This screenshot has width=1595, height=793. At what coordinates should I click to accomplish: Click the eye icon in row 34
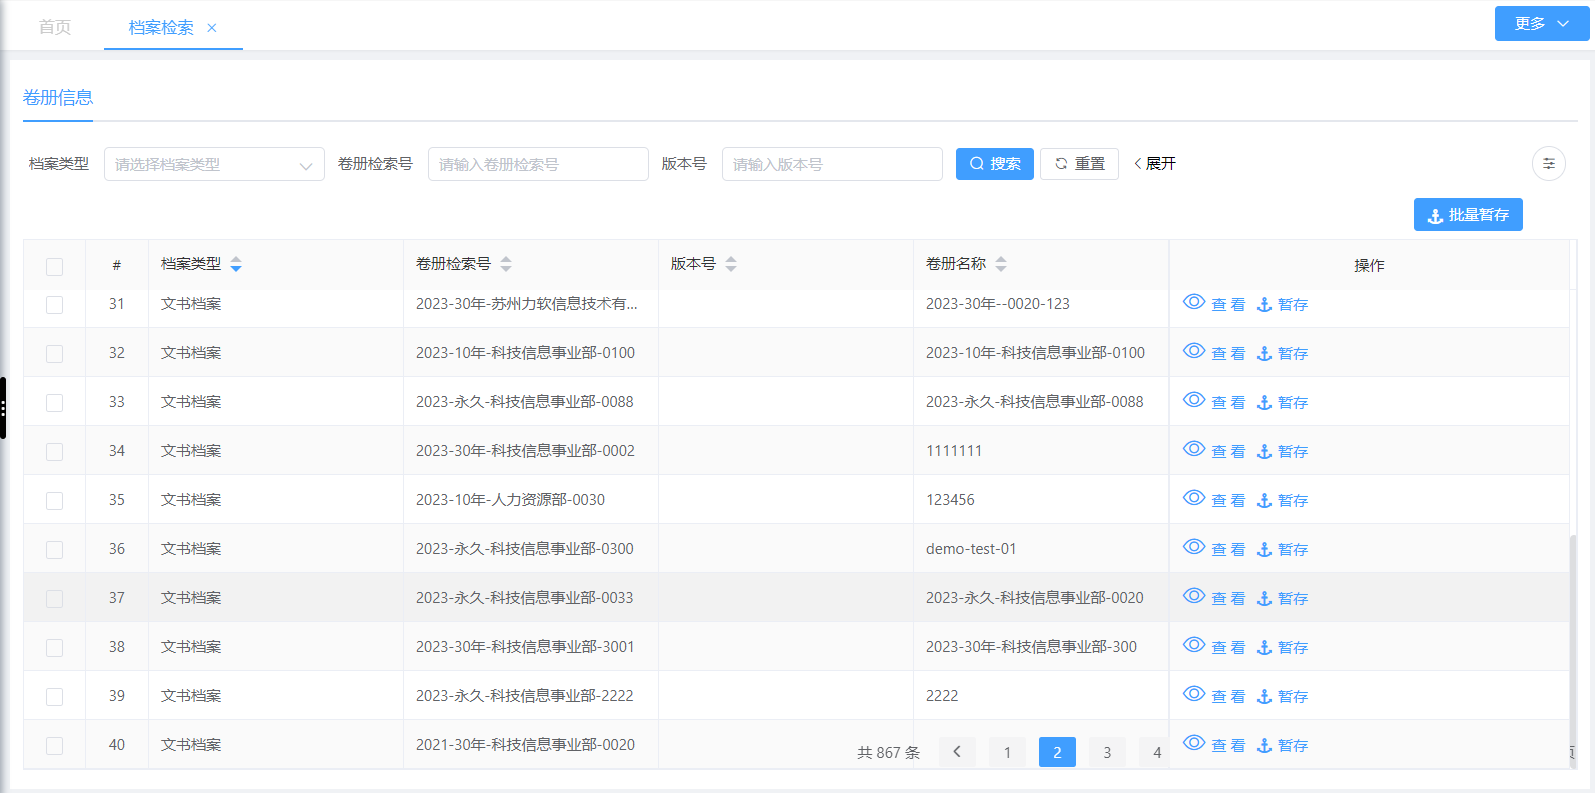[1194, 449]
